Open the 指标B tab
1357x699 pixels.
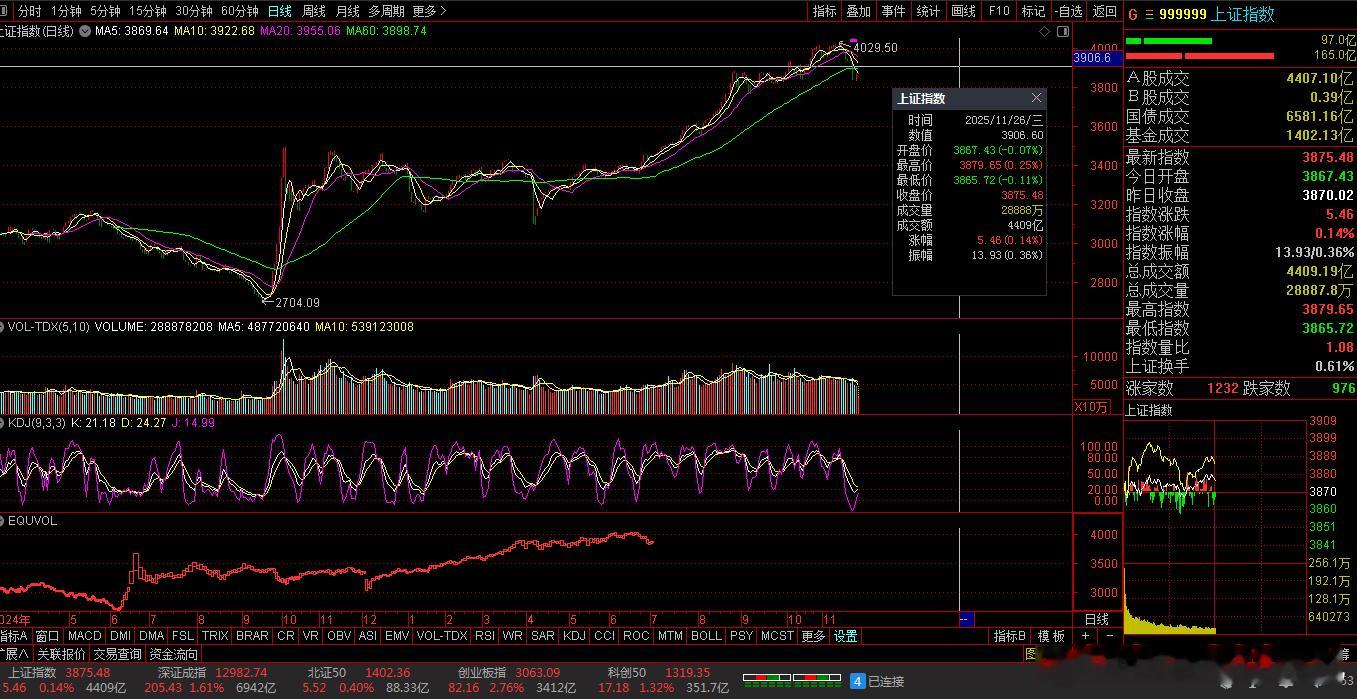tap(1010, 636)
